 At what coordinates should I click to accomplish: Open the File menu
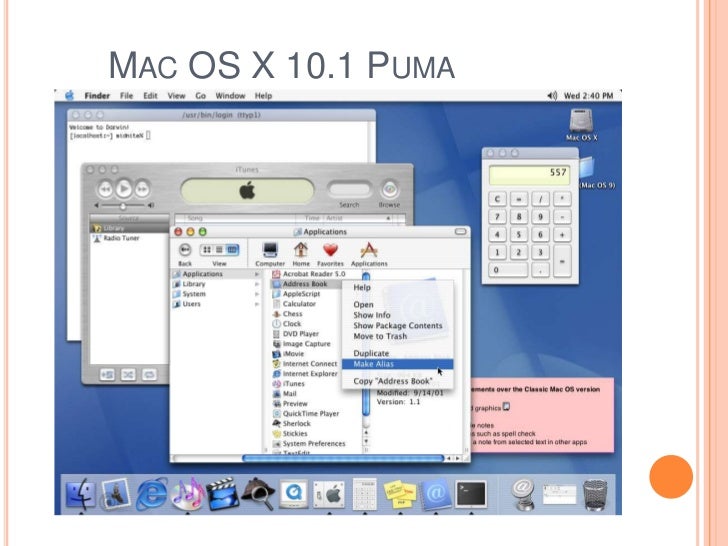coord(126,96)
